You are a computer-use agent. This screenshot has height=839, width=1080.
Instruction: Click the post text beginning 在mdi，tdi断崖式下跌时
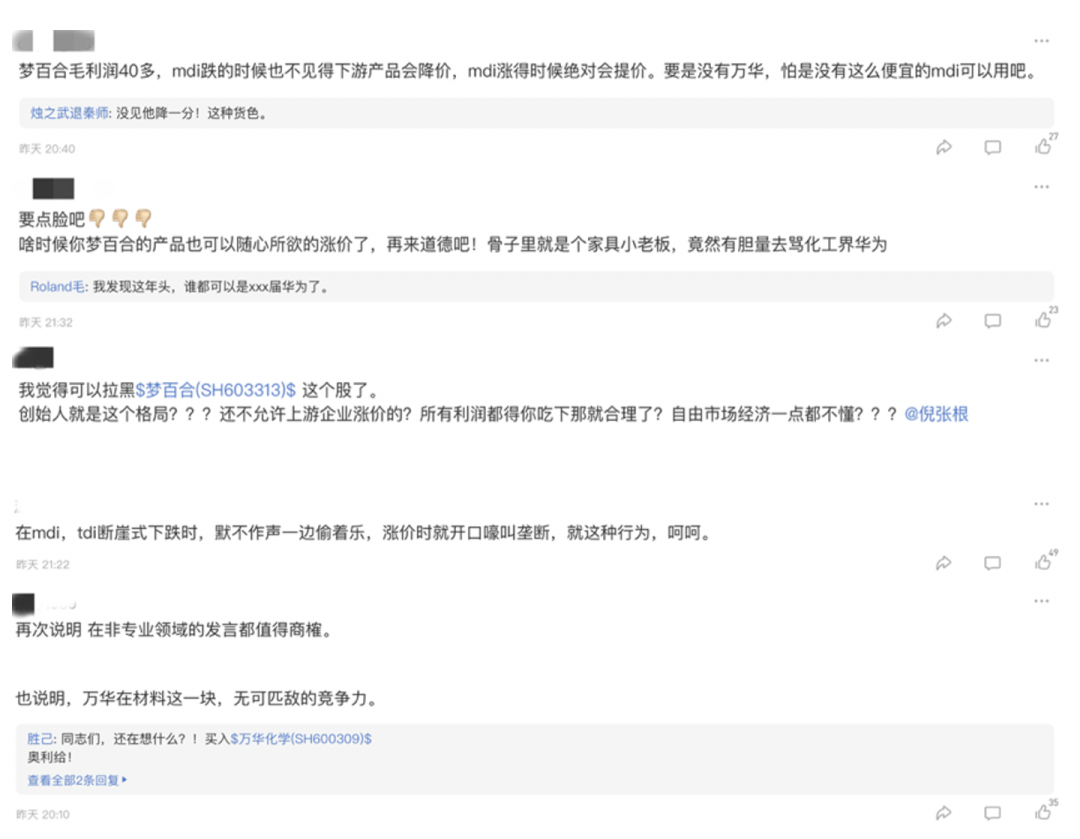pyautogui.click(x=364, y=532)
